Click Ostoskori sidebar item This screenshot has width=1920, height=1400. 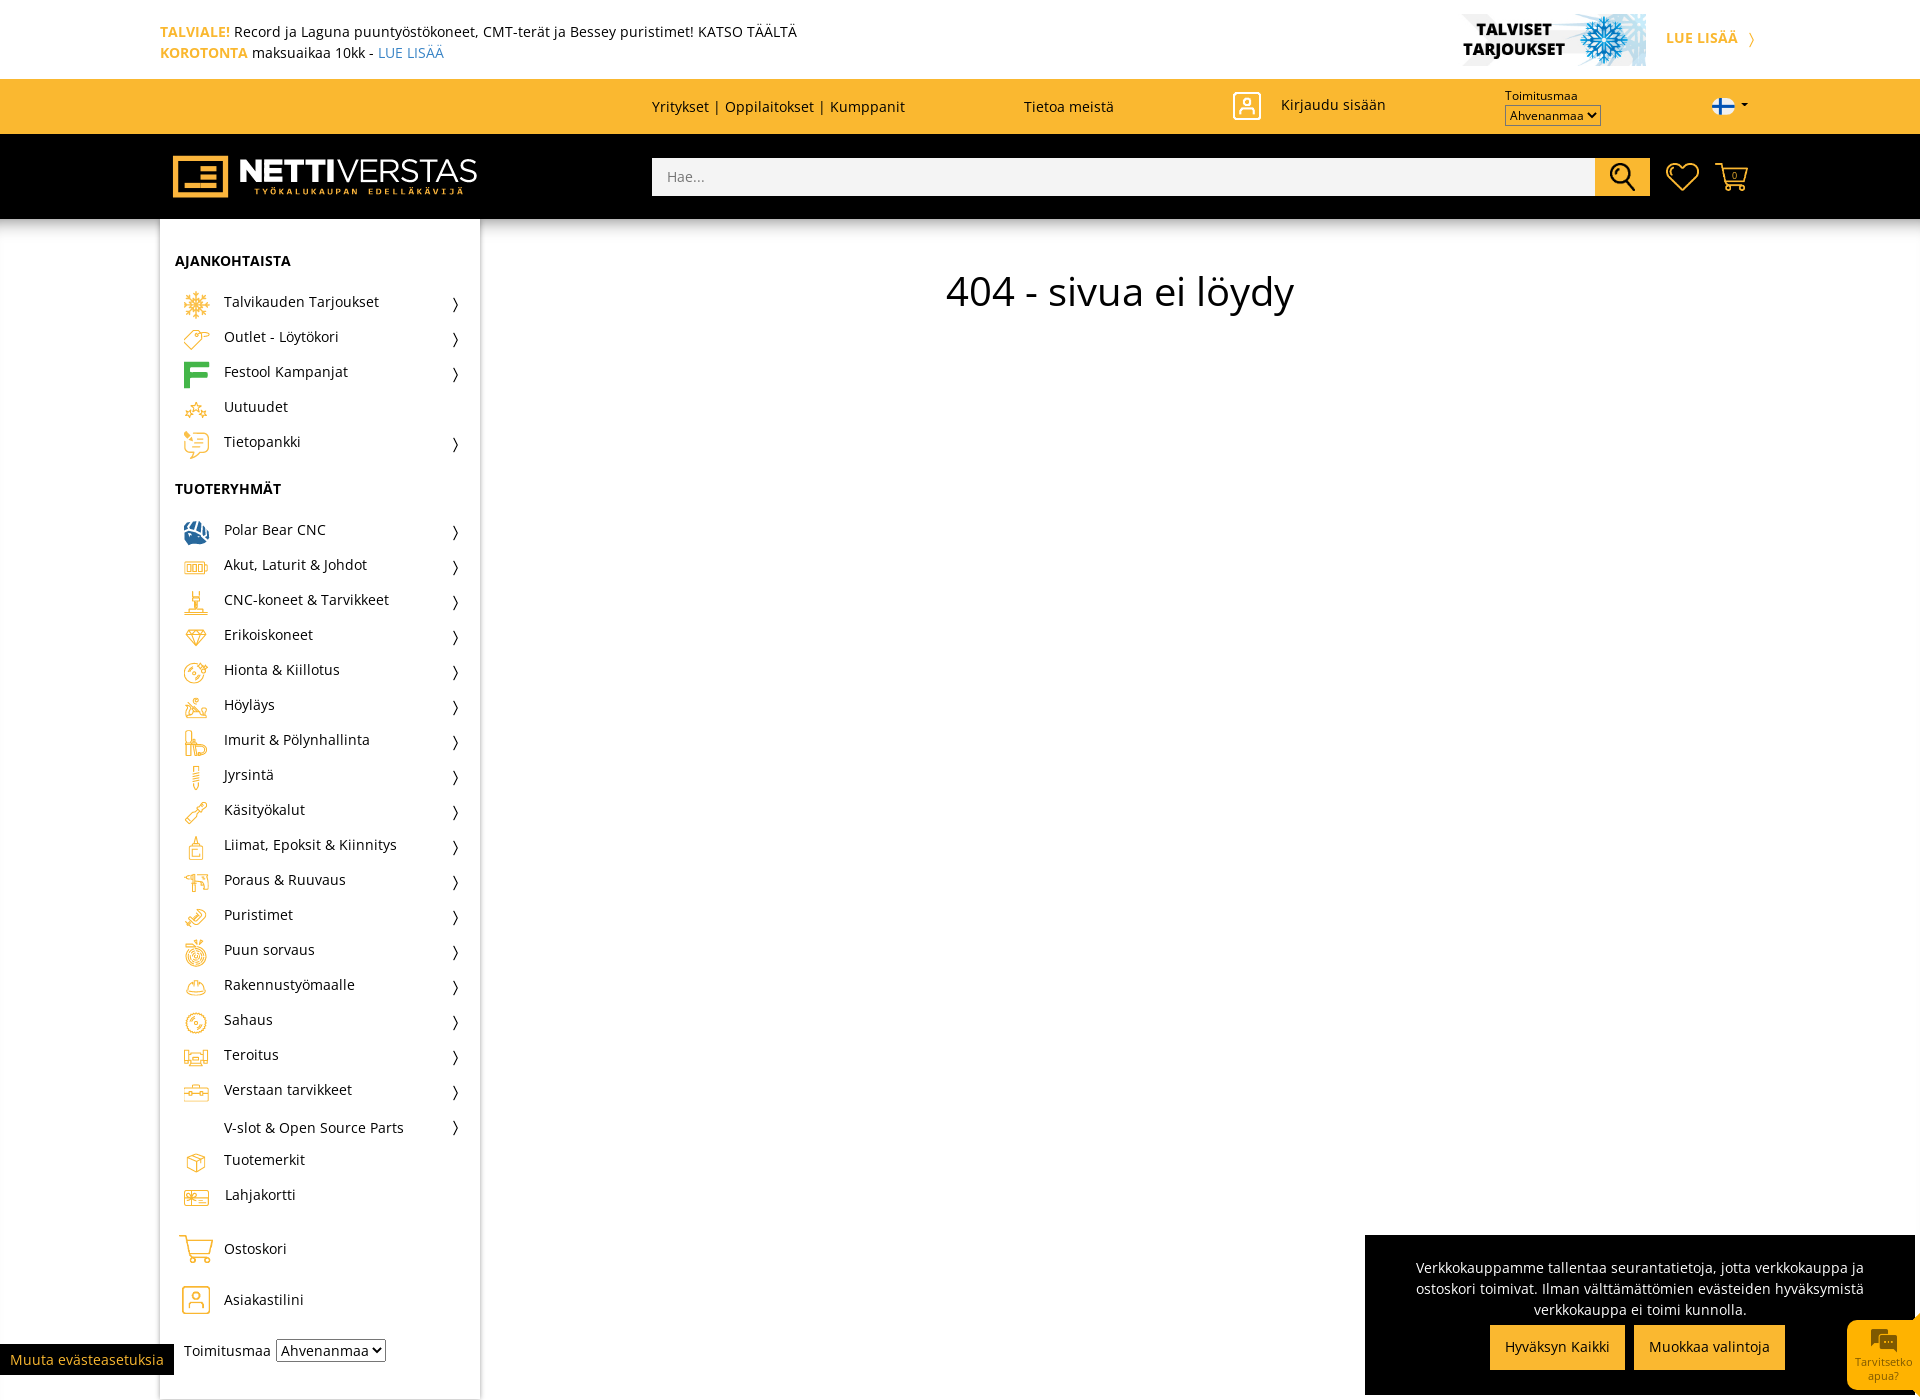tap(258, 1248)
